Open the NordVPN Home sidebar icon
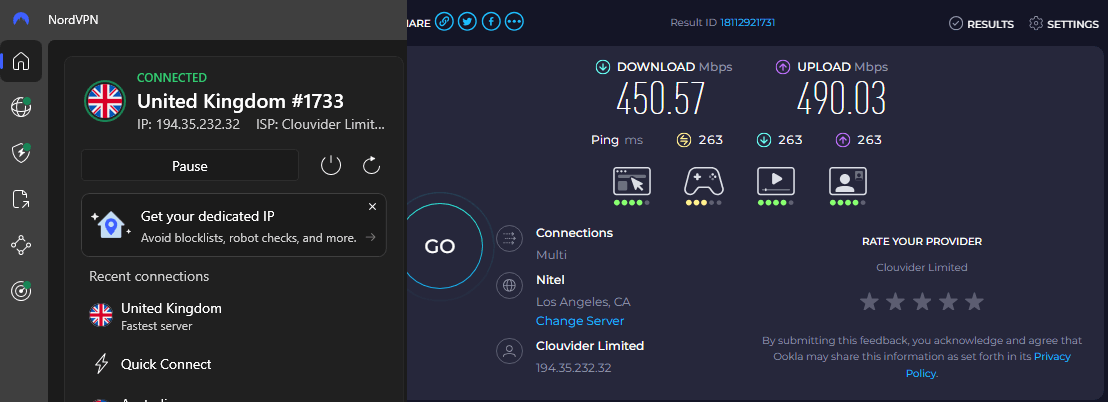The image size is (1108, 402). (21, 61)
